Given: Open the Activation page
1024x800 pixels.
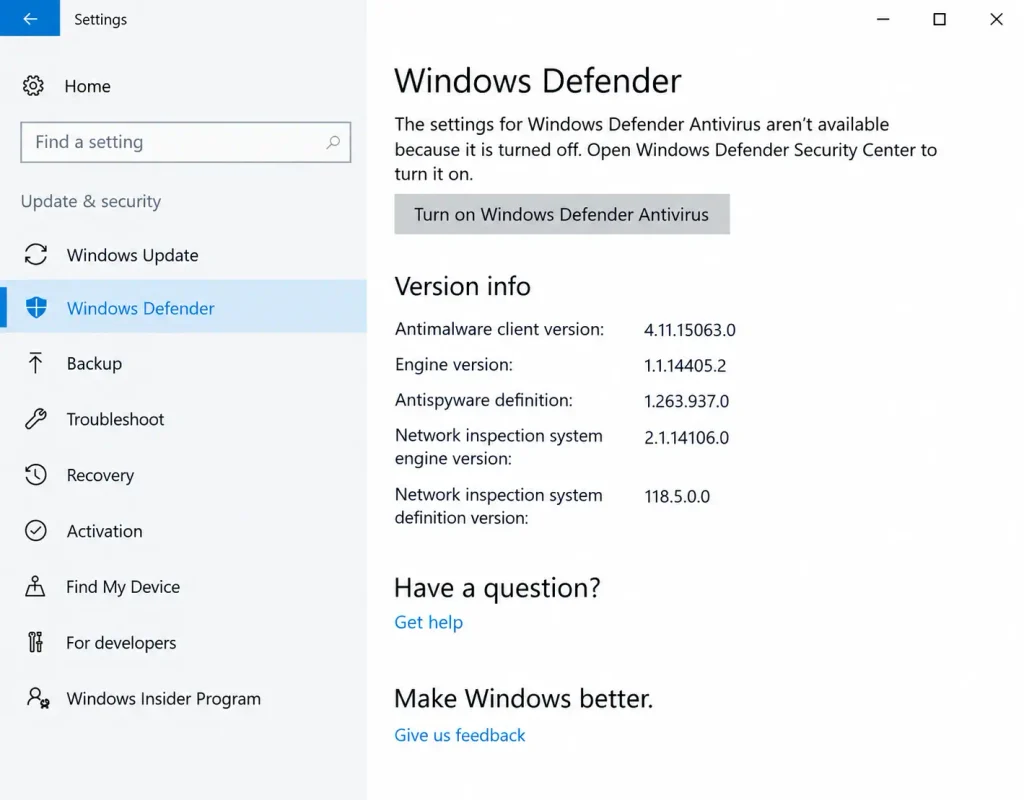Looking at the screenshot, I should [104, 531].
